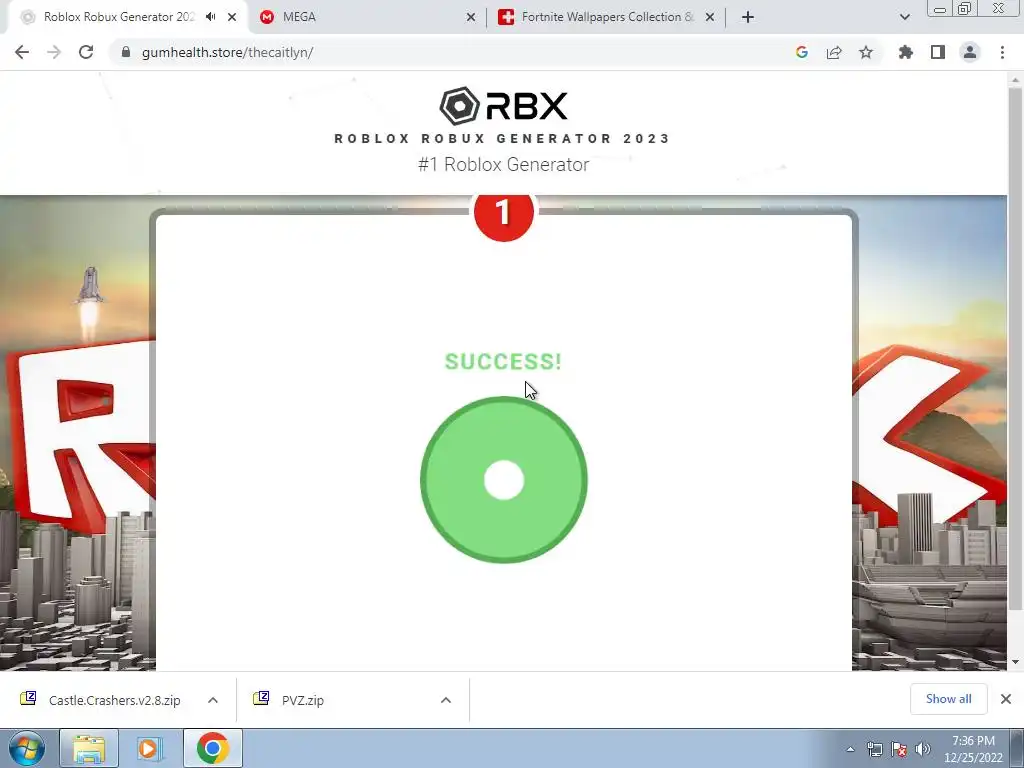Viewport: 1024px width, 768px height.
Task: Open the Action Center flag icon
Action: pos(899,749)
